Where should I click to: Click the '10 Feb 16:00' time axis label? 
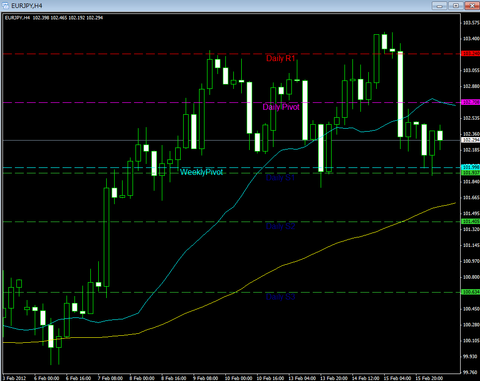[270, 378]
